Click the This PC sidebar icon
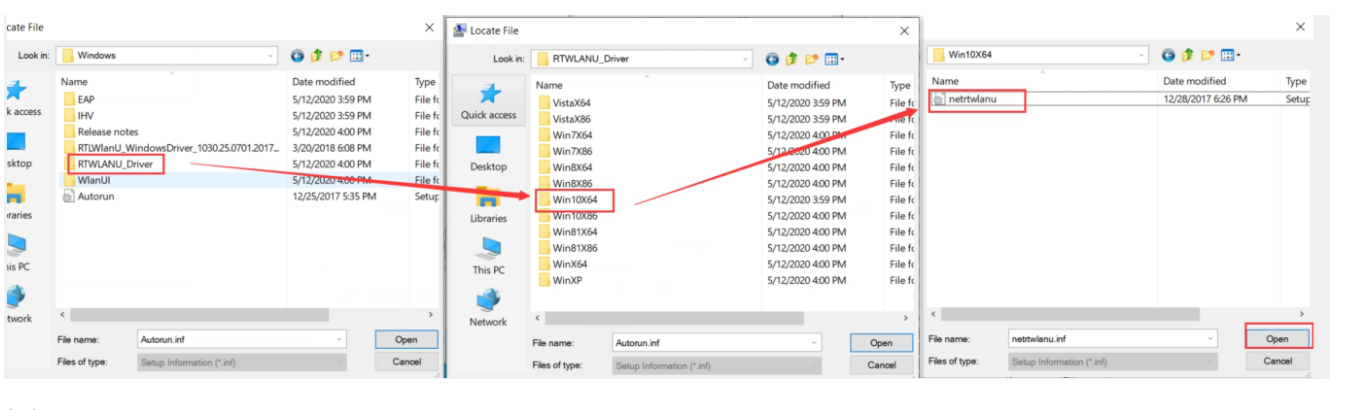The image size is (1350, 410). (488, 256)
